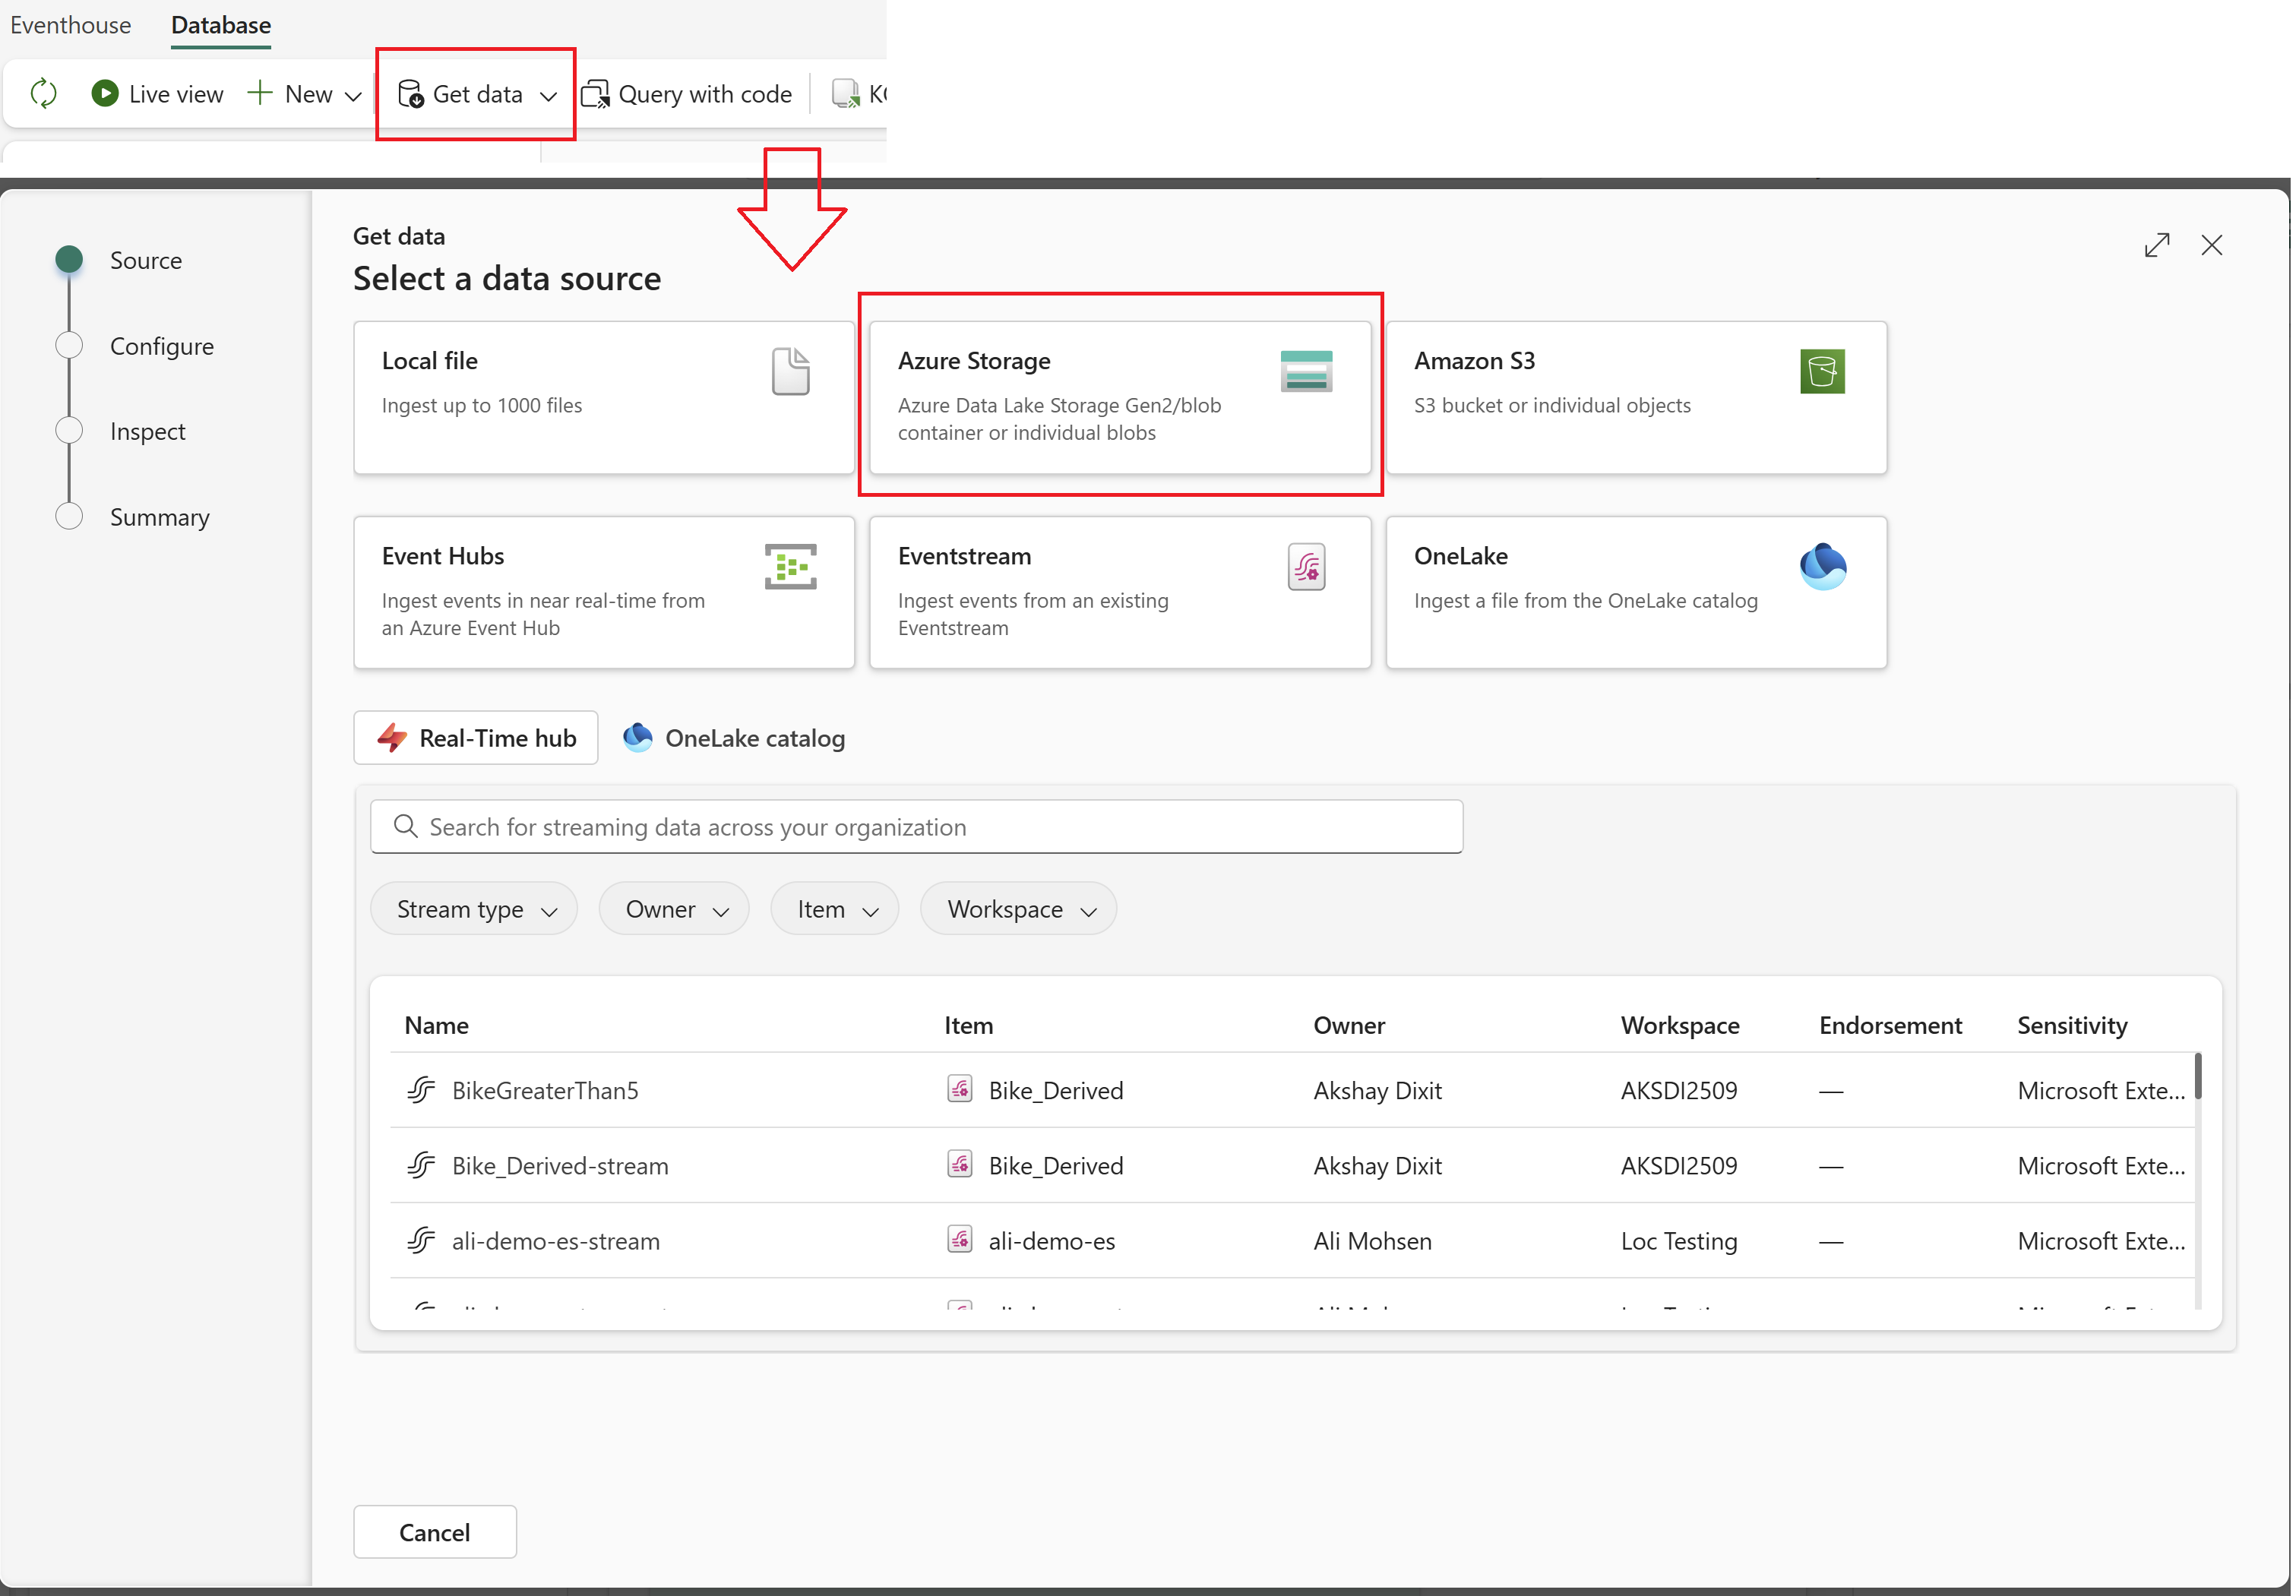The height and width of the screenshot is (1596, 2296).
Task: Click the Cancel button
Action: (436, 1533)
